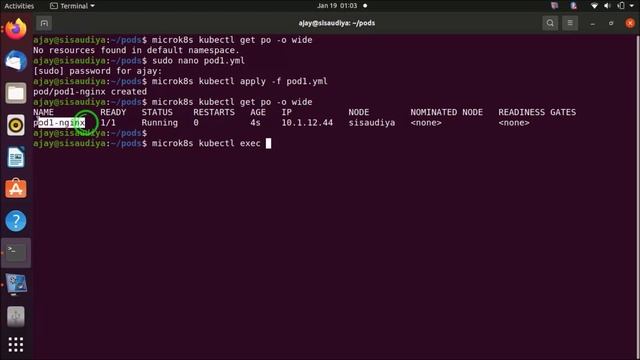Click the 'pod/pod1-nginx created' output line

tap(90, 91)
